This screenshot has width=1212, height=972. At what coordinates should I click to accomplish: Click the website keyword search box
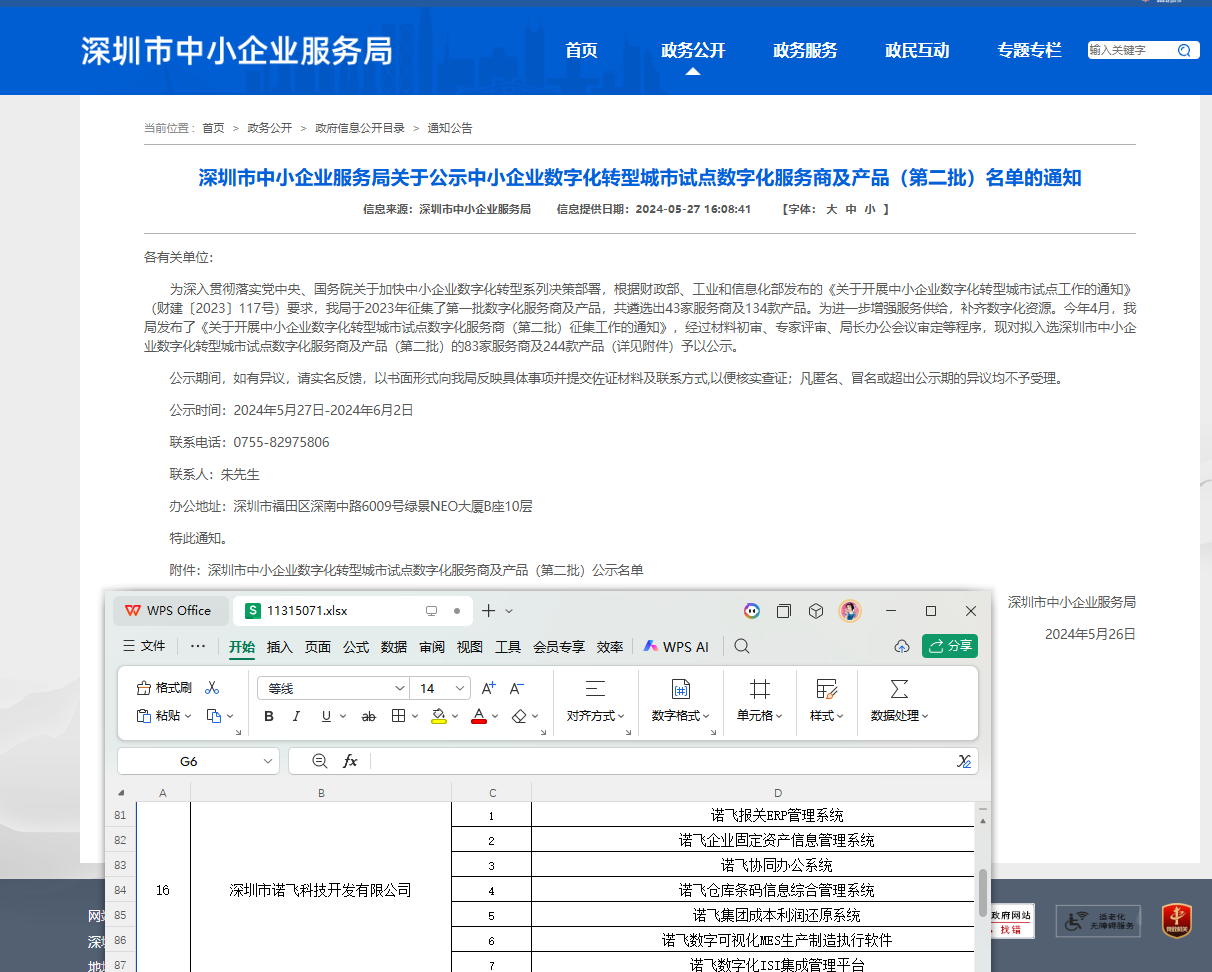tap(1130, 50)
